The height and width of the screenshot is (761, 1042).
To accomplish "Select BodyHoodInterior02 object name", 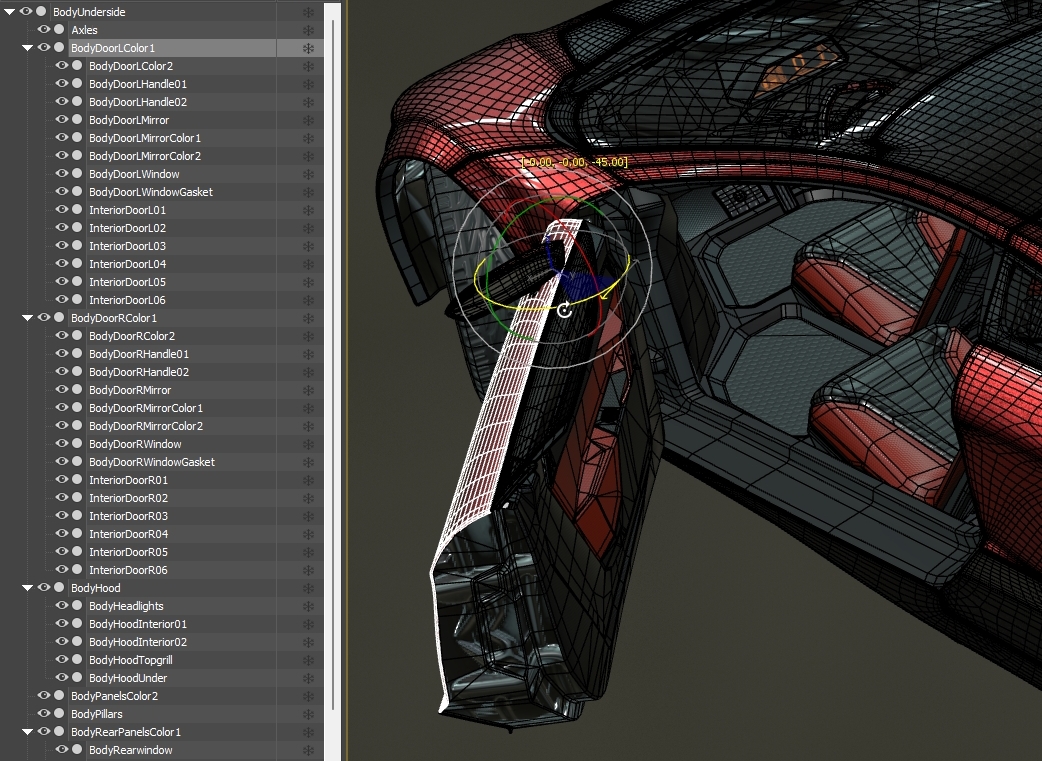I will [x=138, y=642].
